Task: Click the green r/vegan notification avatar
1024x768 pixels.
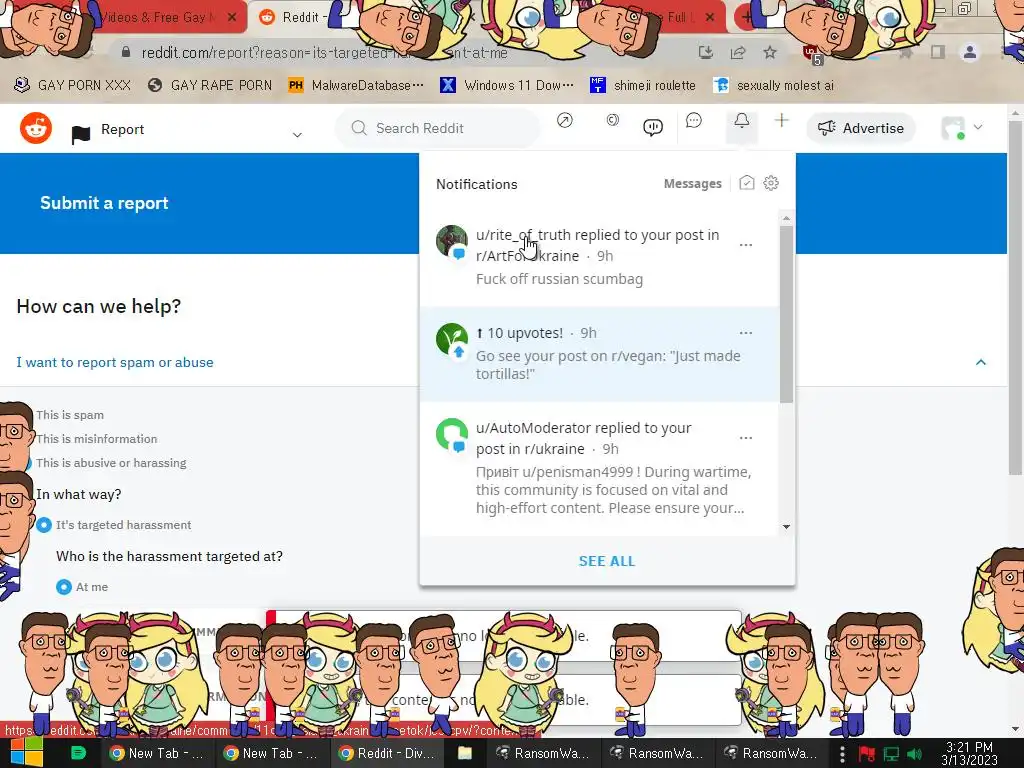Action: pos(451,340)
